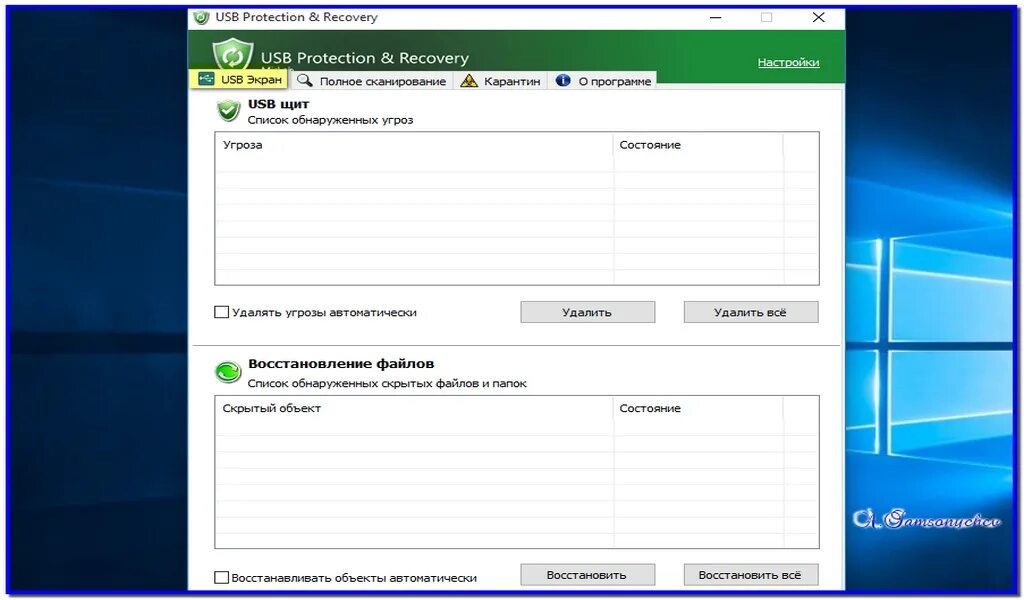This screenshot has height=600, width=1024.
Task: Click the Угроза column header
Action: click(414, 145)
